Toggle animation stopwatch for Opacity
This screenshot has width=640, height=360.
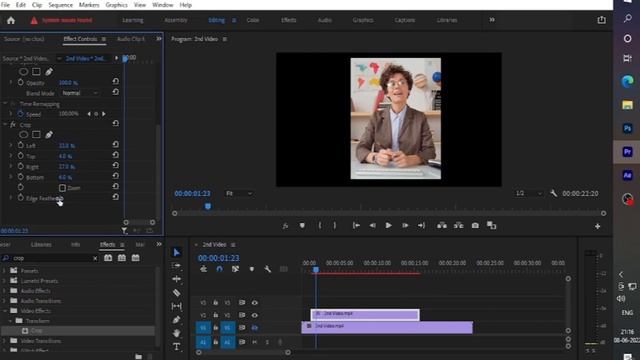coord(20,82)
